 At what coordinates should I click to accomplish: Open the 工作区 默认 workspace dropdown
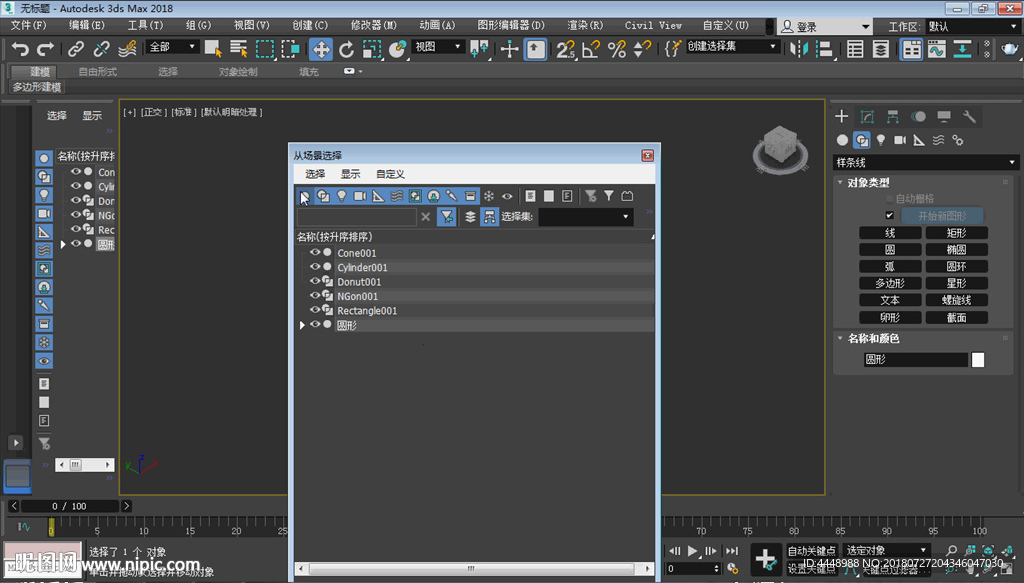972,27
